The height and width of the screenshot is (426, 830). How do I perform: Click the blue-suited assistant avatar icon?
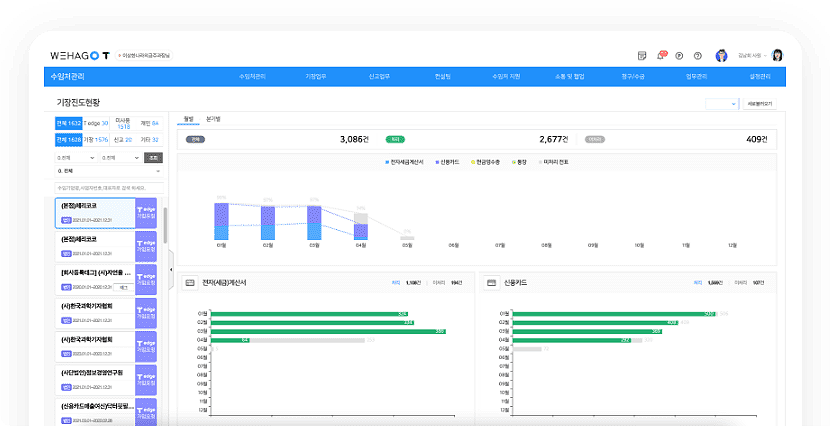[721, 56]
